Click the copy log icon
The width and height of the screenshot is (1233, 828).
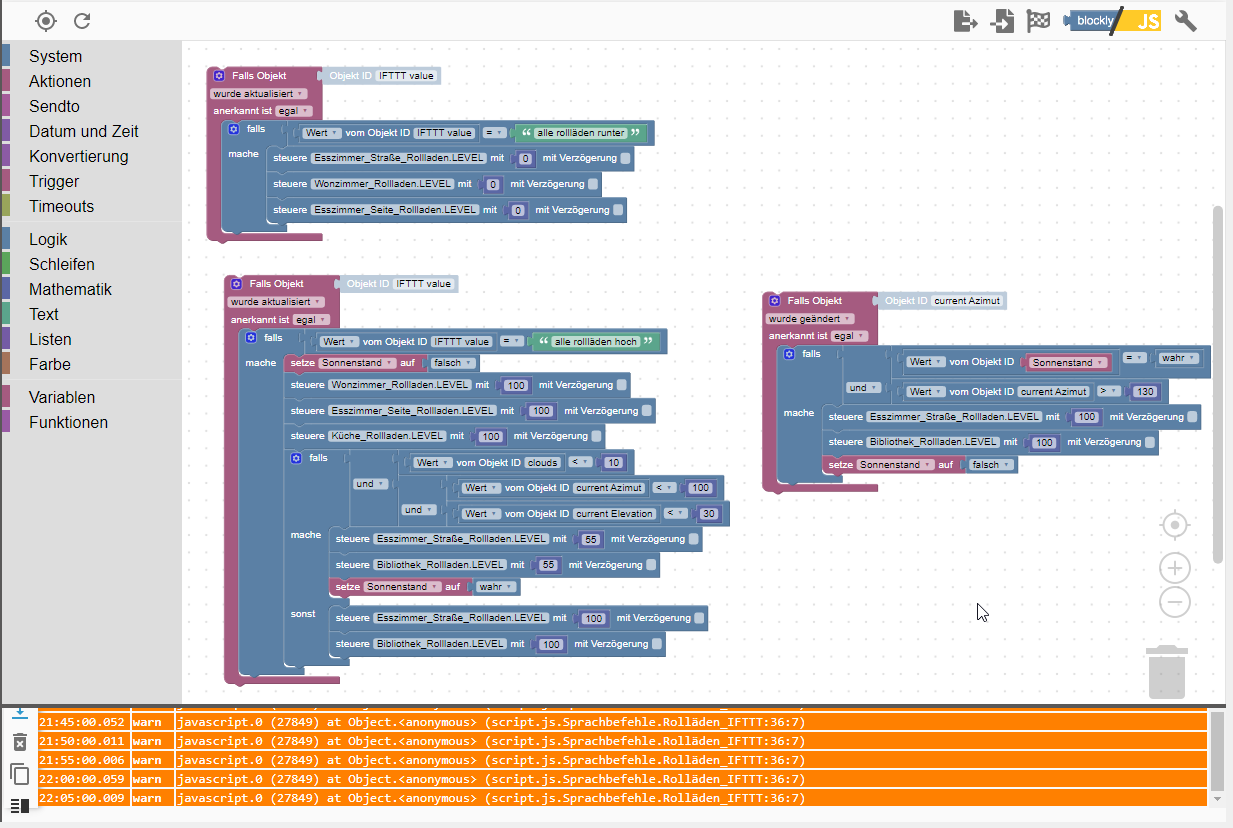click(19, 774)
